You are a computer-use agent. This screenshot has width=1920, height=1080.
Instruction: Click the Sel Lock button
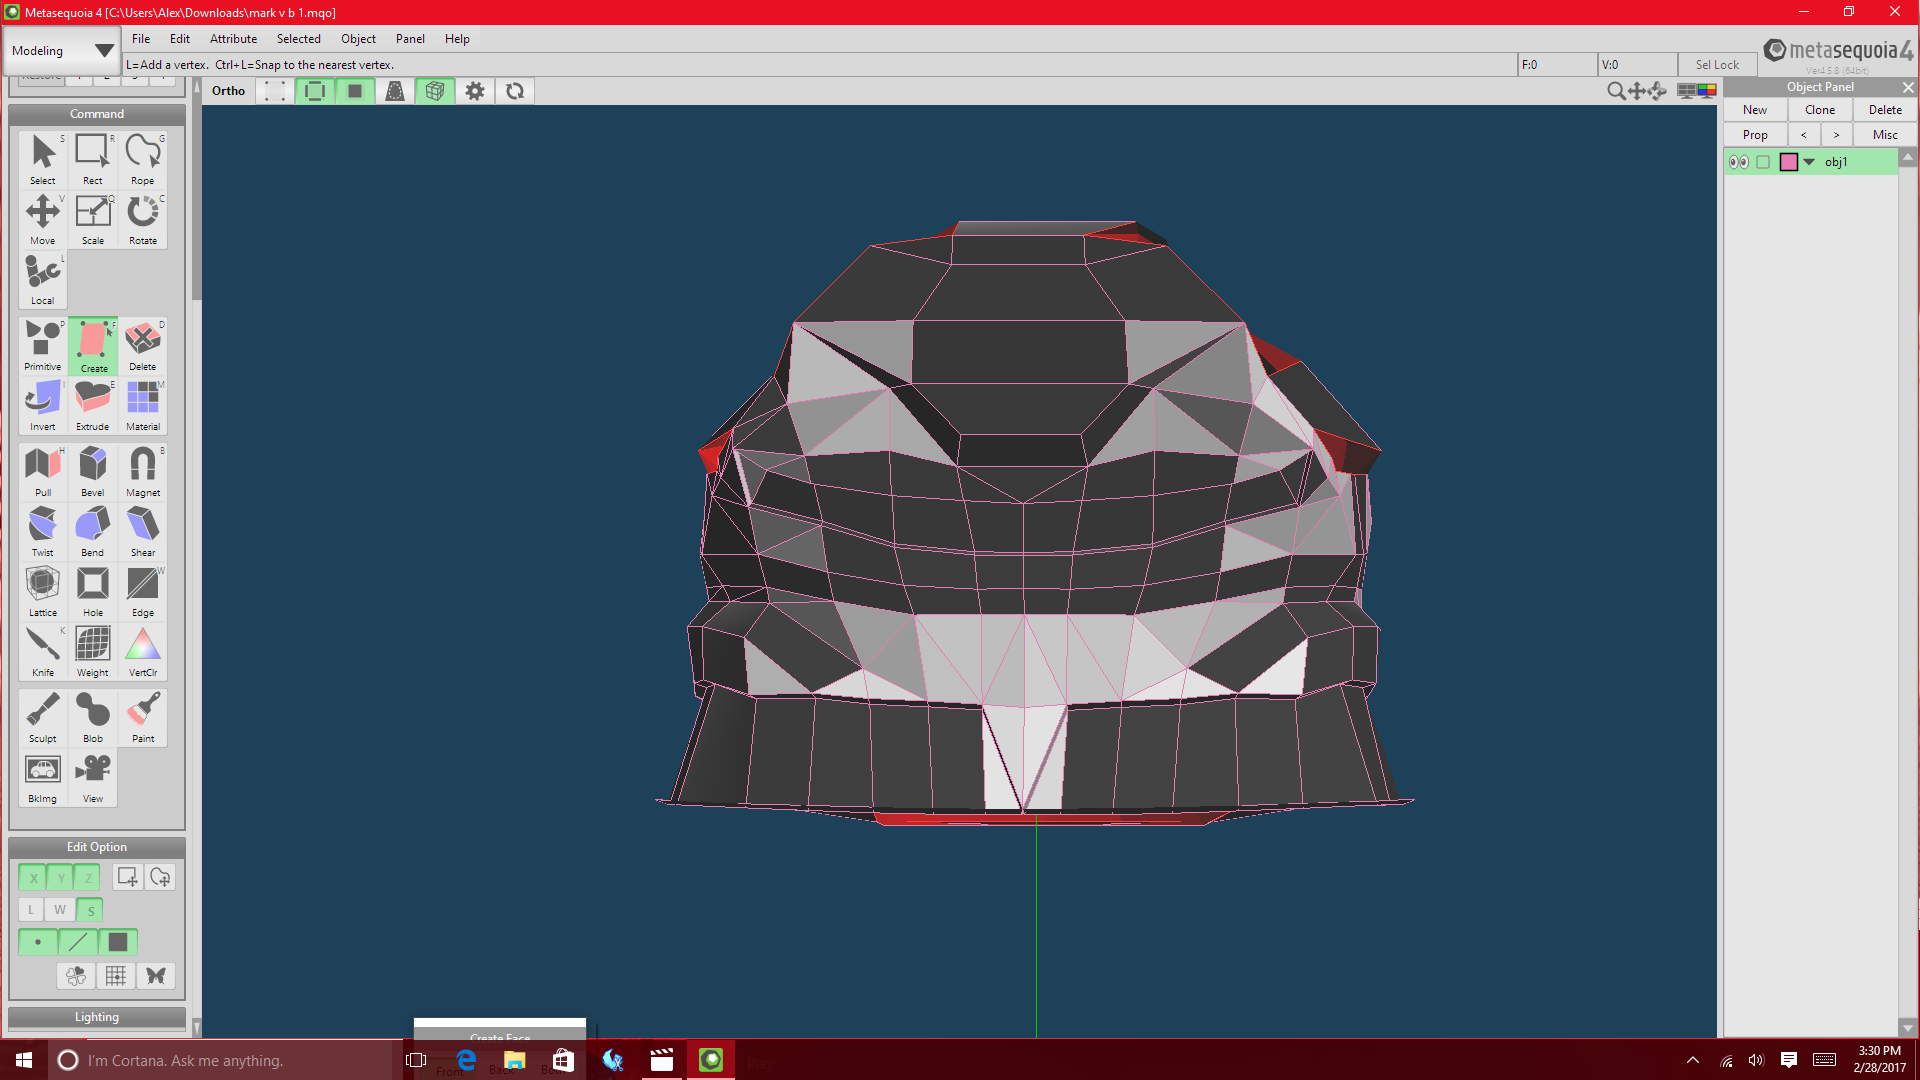(1717, 65)
